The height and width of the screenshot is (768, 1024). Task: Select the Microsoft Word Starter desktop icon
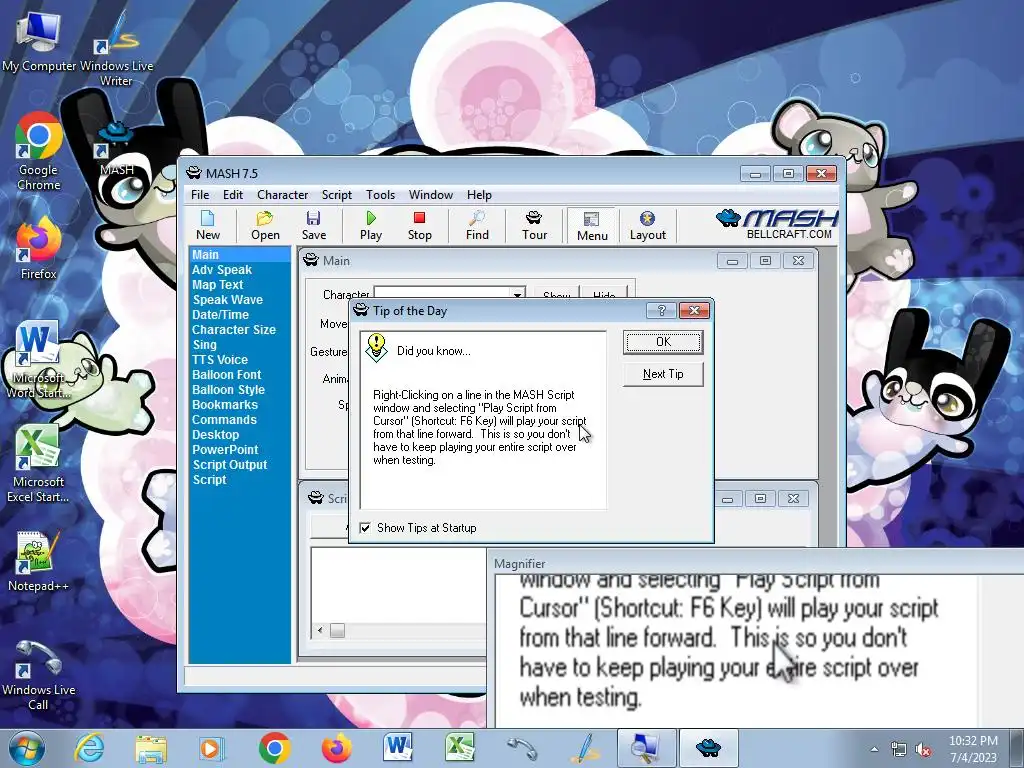38,360
